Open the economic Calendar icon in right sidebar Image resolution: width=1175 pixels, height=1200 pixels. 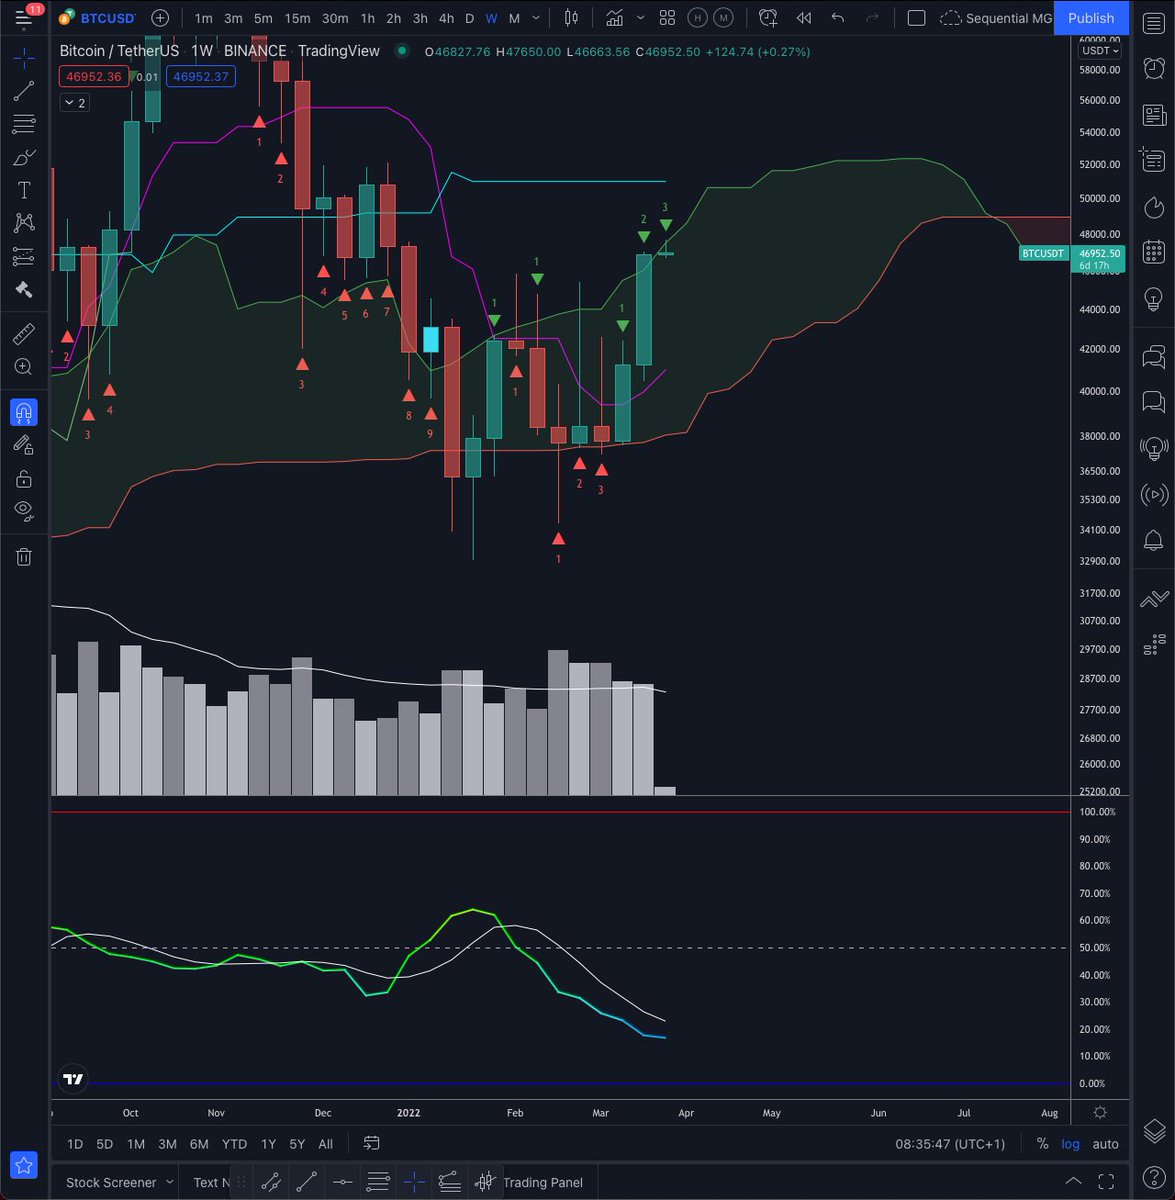click(1153, 252)
